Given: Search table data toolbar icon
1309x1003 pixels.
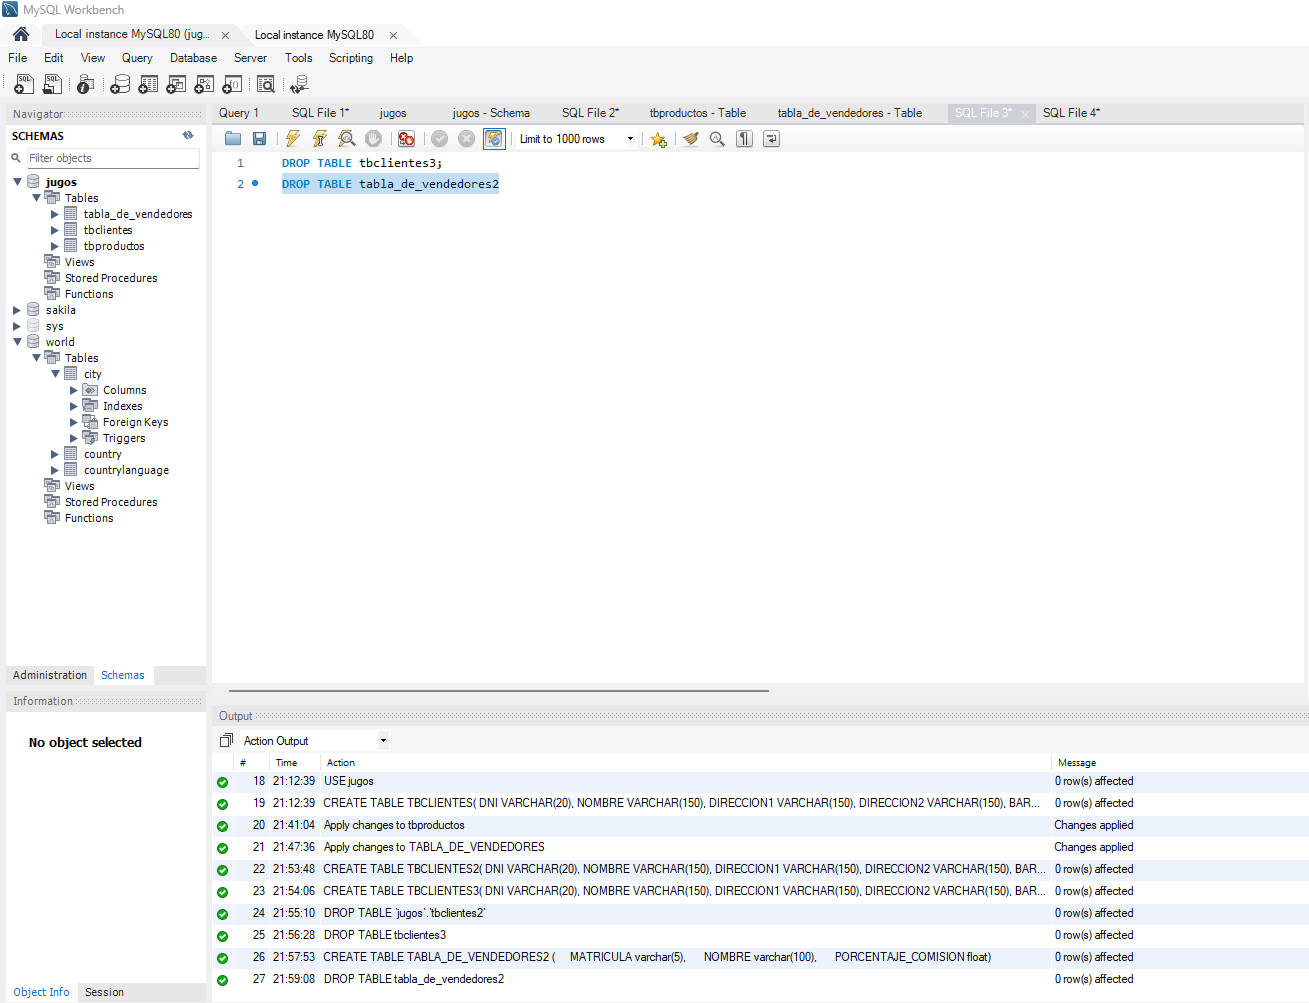Looking at the screenshot, I should (x=266, y=85).
